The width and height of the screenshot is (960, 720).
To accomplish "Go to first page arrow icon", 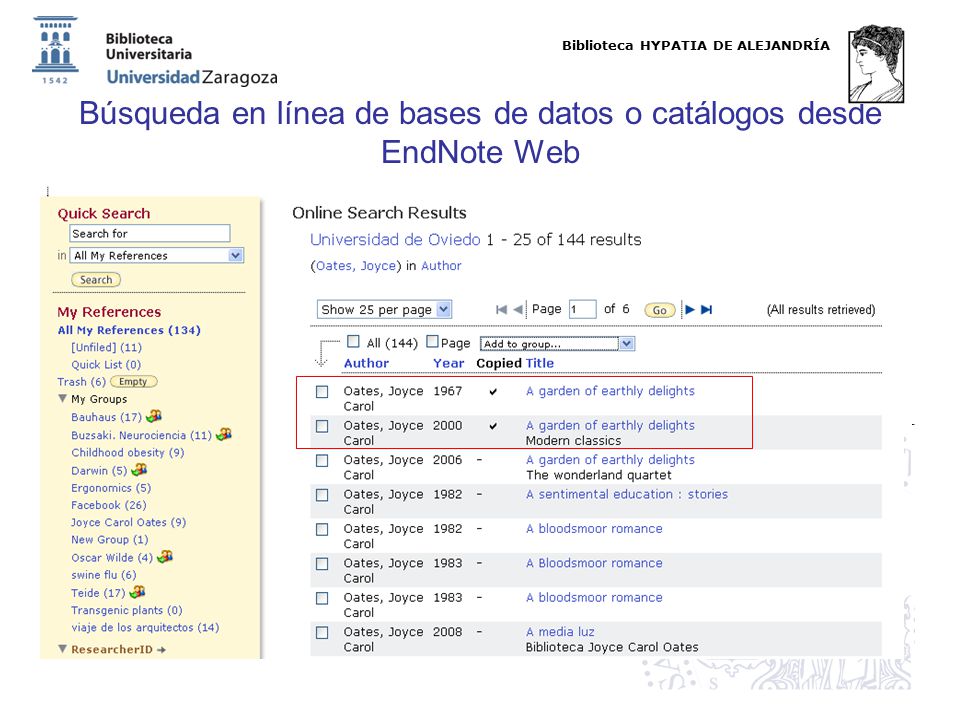I will pos(501,310).
